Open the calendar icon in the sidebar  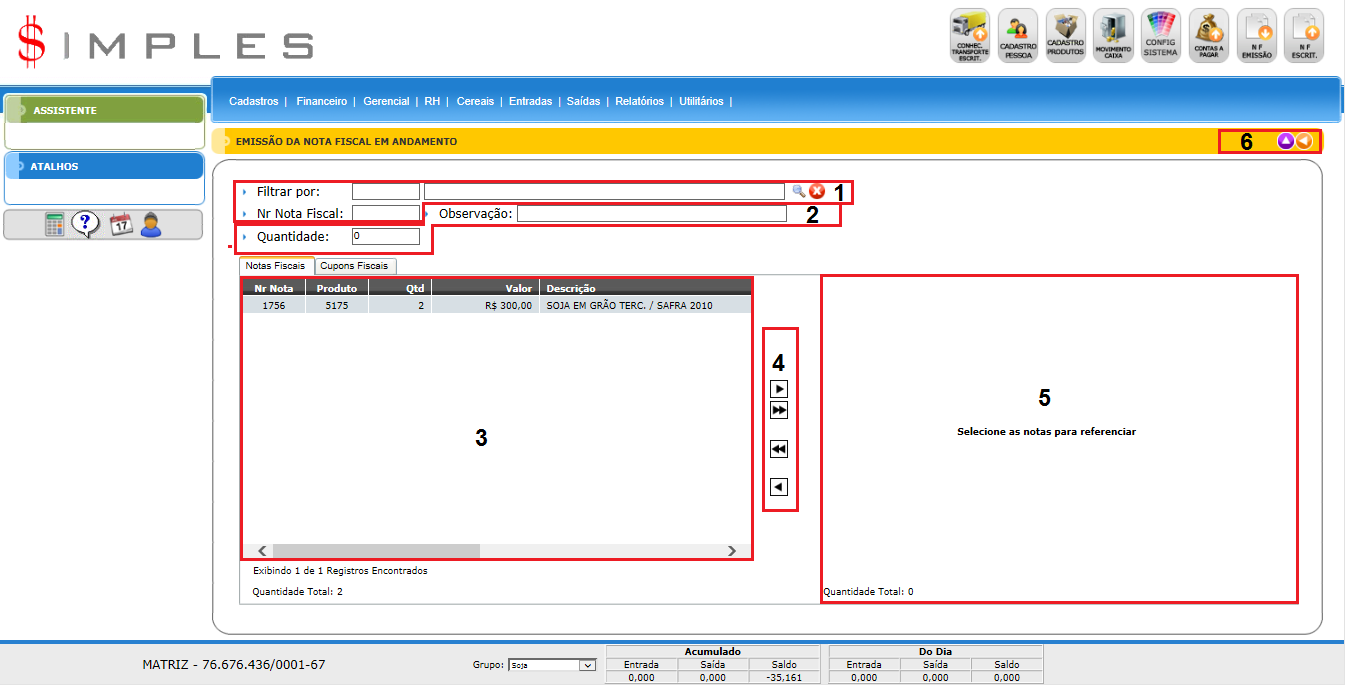(120, 225)
